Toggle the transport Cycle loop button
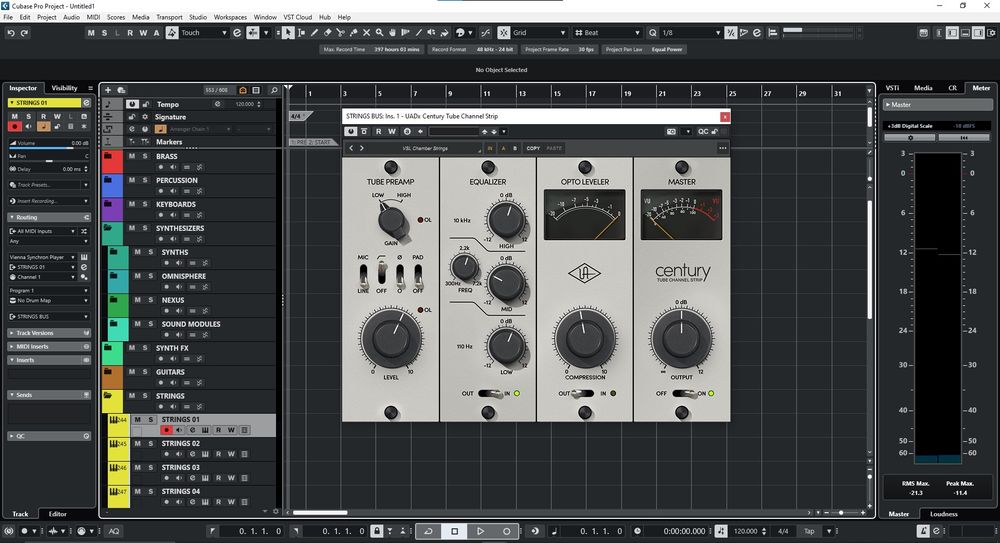Image resolution: width=1000 pixels, height=543 pixels. [x=428, y=531]
